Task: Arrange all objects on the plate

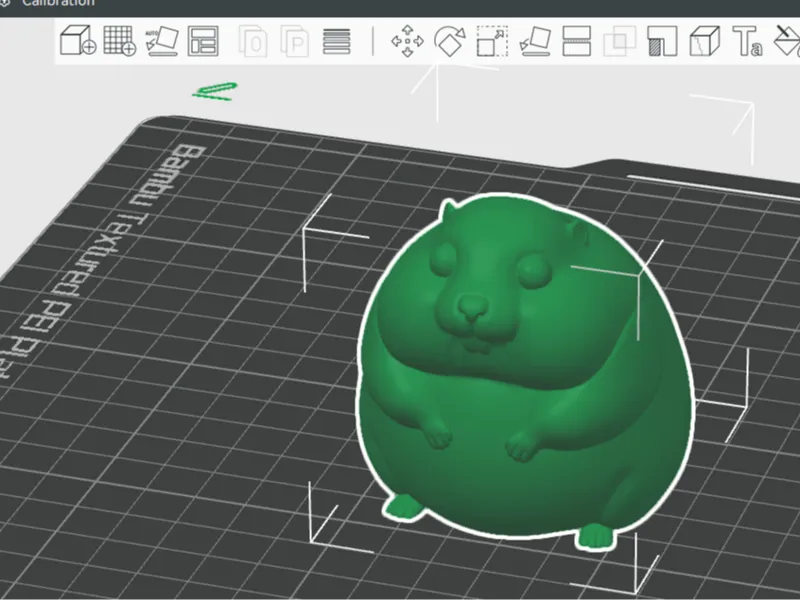Action: tap(203, 41)
